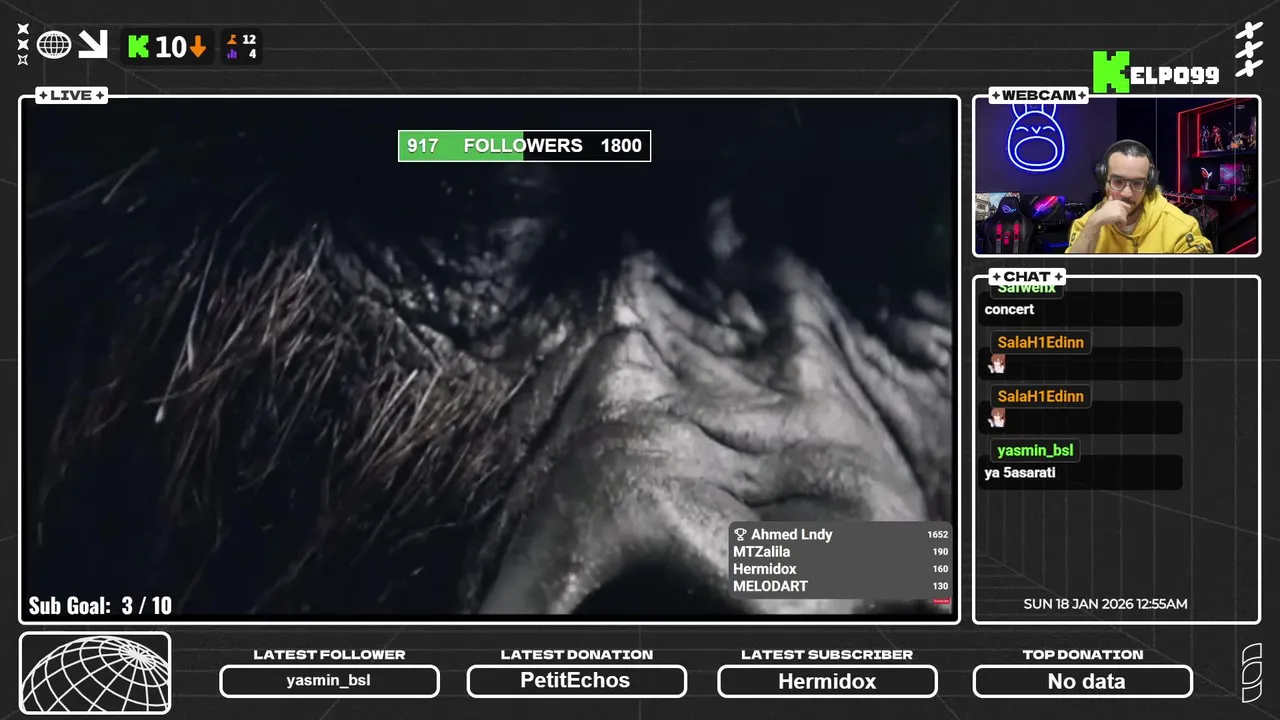
Task: Click the trophy icon next to Ahmed Lndy
Action: pos(740,534)
